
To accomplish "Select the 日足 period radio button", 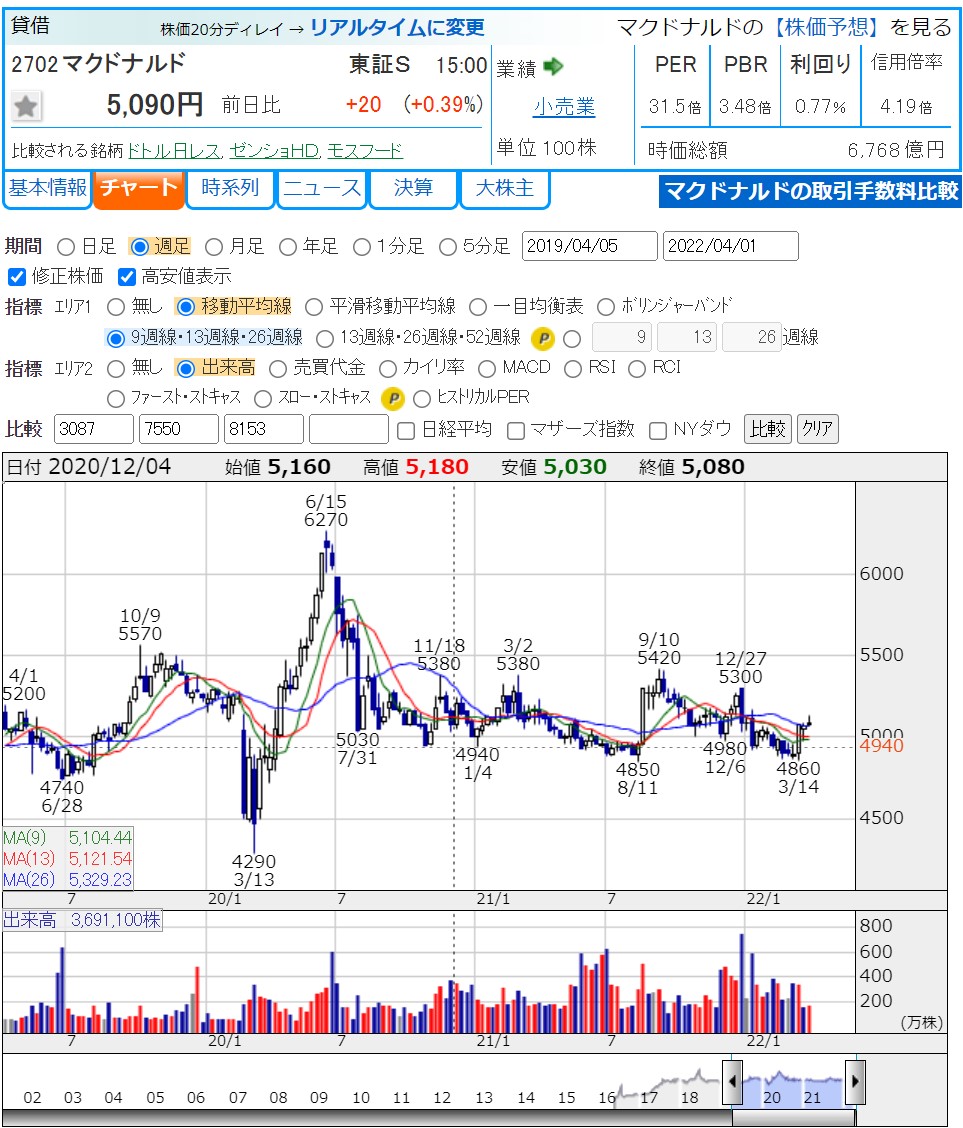I will (66, 246).
